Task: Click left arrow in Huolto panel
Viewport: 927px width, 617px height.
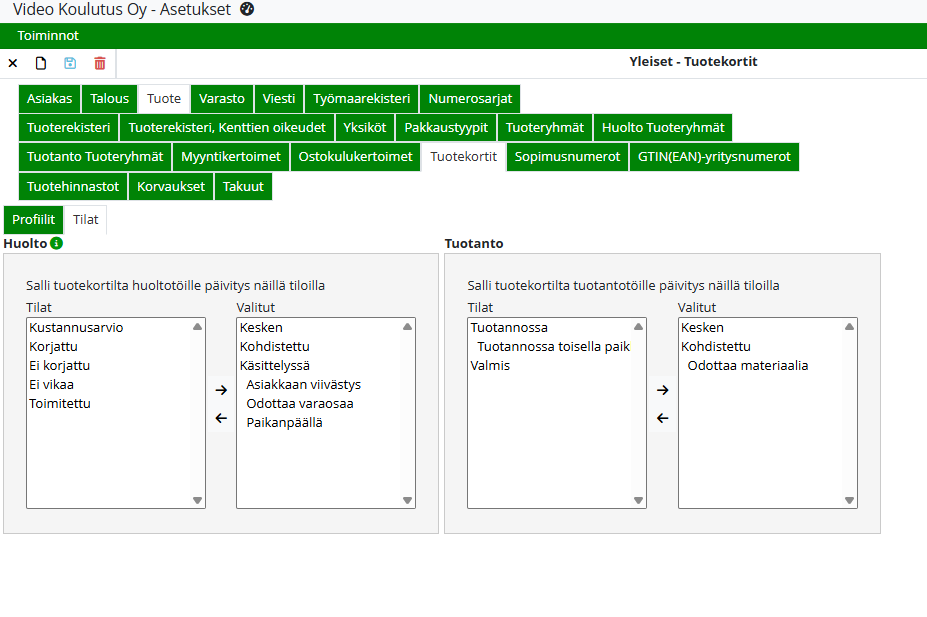Action: coord(221,418)
